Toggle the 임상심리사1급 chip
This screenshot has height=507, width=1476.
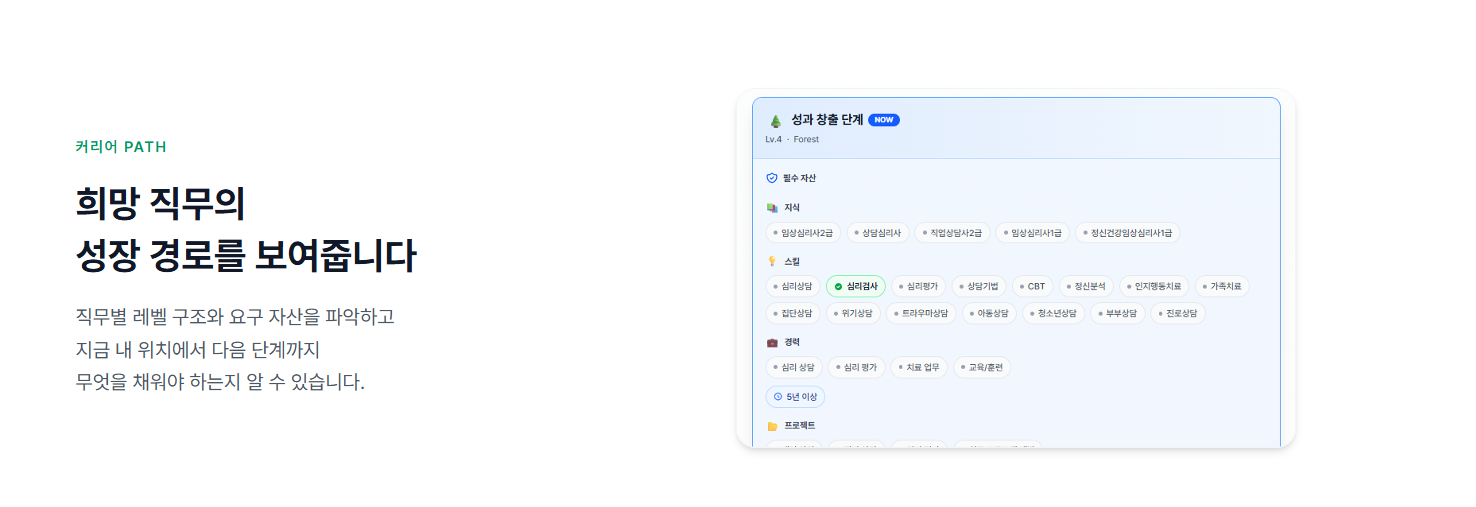(x=1032, y=233)
